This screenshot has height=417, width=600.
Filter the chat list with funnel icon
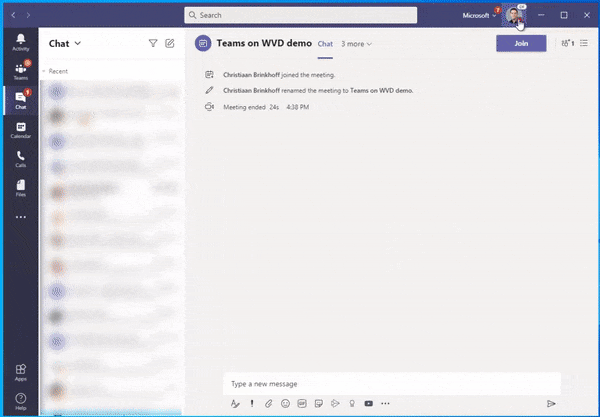153,43
